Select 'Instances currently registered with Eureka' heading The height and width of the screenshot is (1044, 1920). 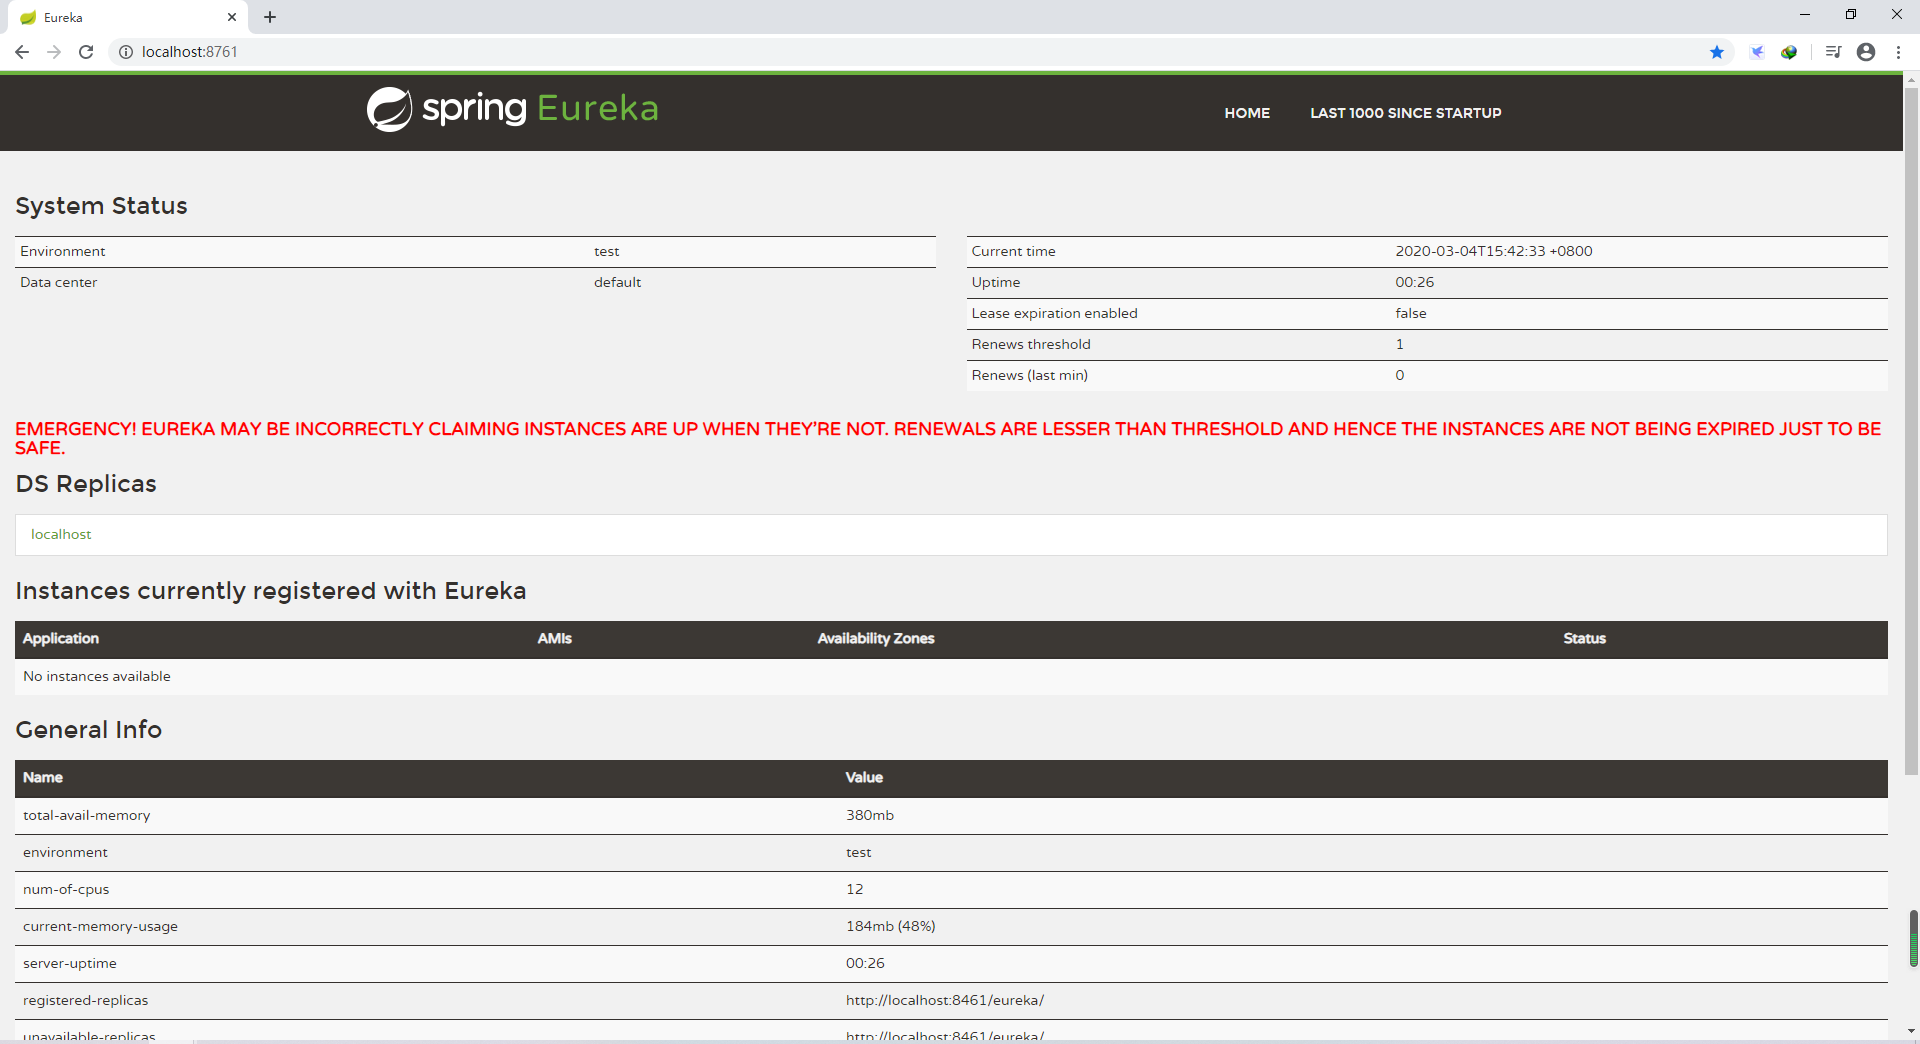(x=271, y=590)
